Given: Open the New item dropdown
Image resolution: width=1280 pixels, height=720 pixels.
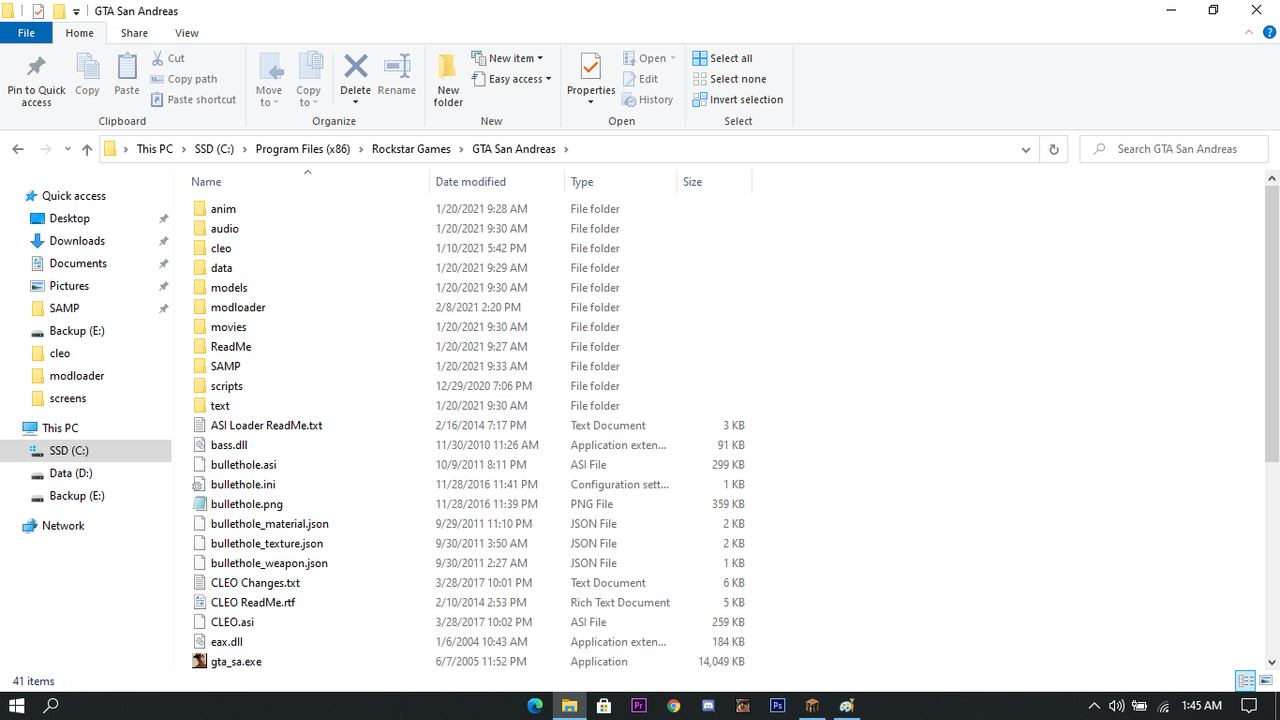Looking at the screenshot, I should [x=507, y=59].
